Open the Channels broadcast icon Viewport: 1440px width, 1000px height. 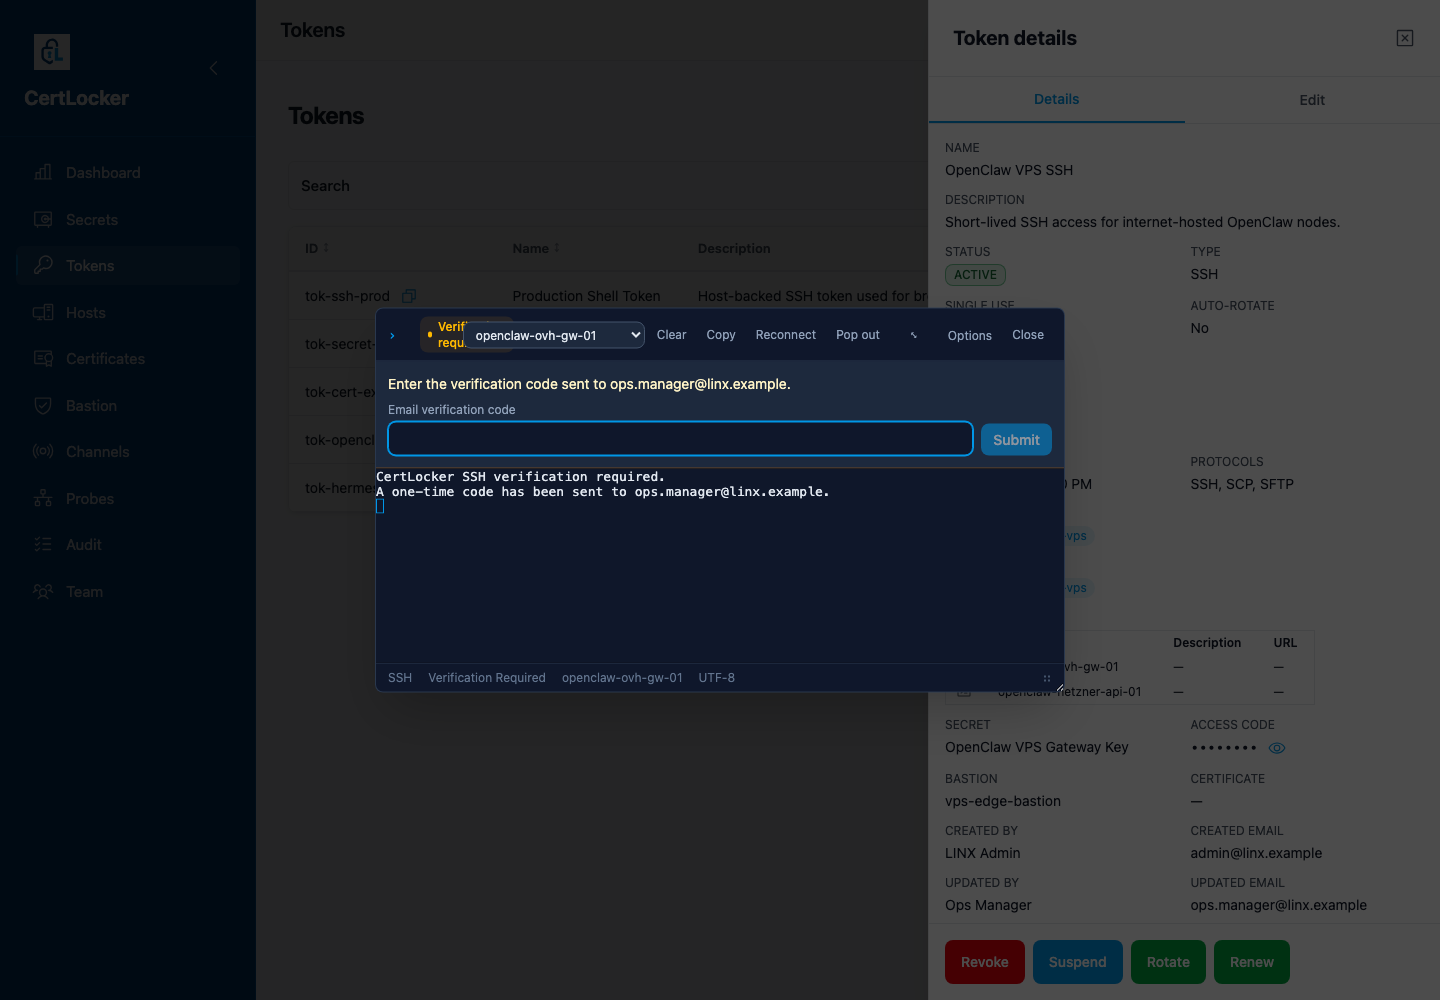point(43,451)
